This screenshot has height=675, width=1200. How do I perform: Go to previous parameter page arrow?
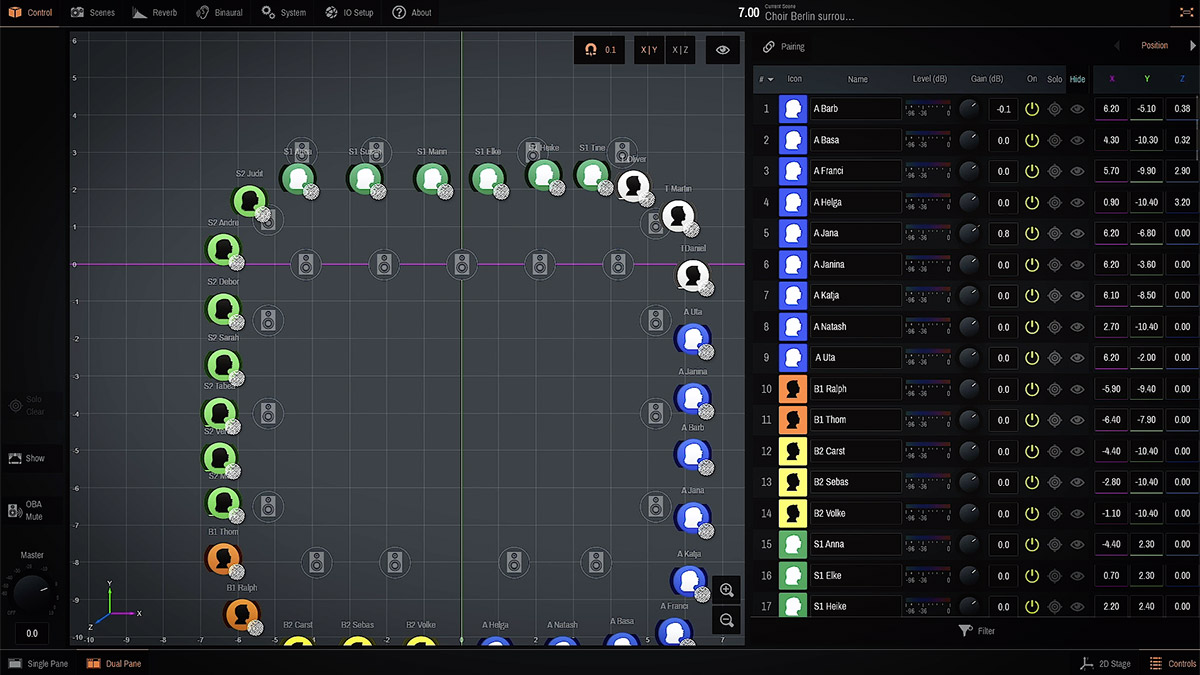[1117, 46]
